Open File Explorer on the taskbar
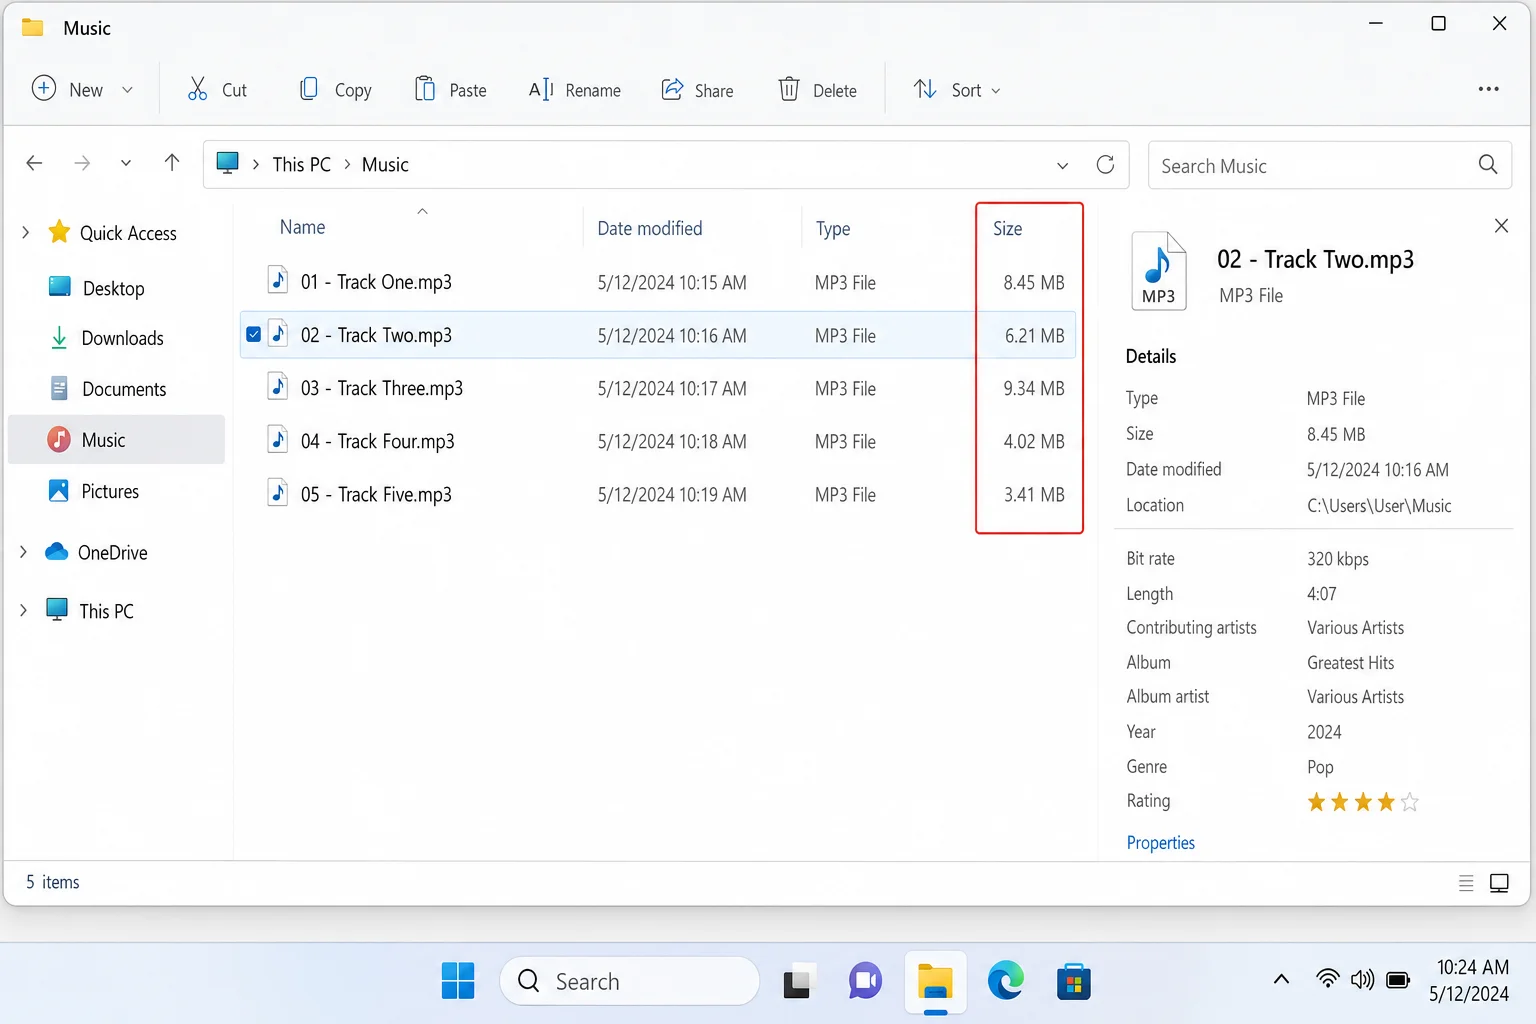Image resolution: width=1536 pixels, height=1024 pixels. coord(935,982)
